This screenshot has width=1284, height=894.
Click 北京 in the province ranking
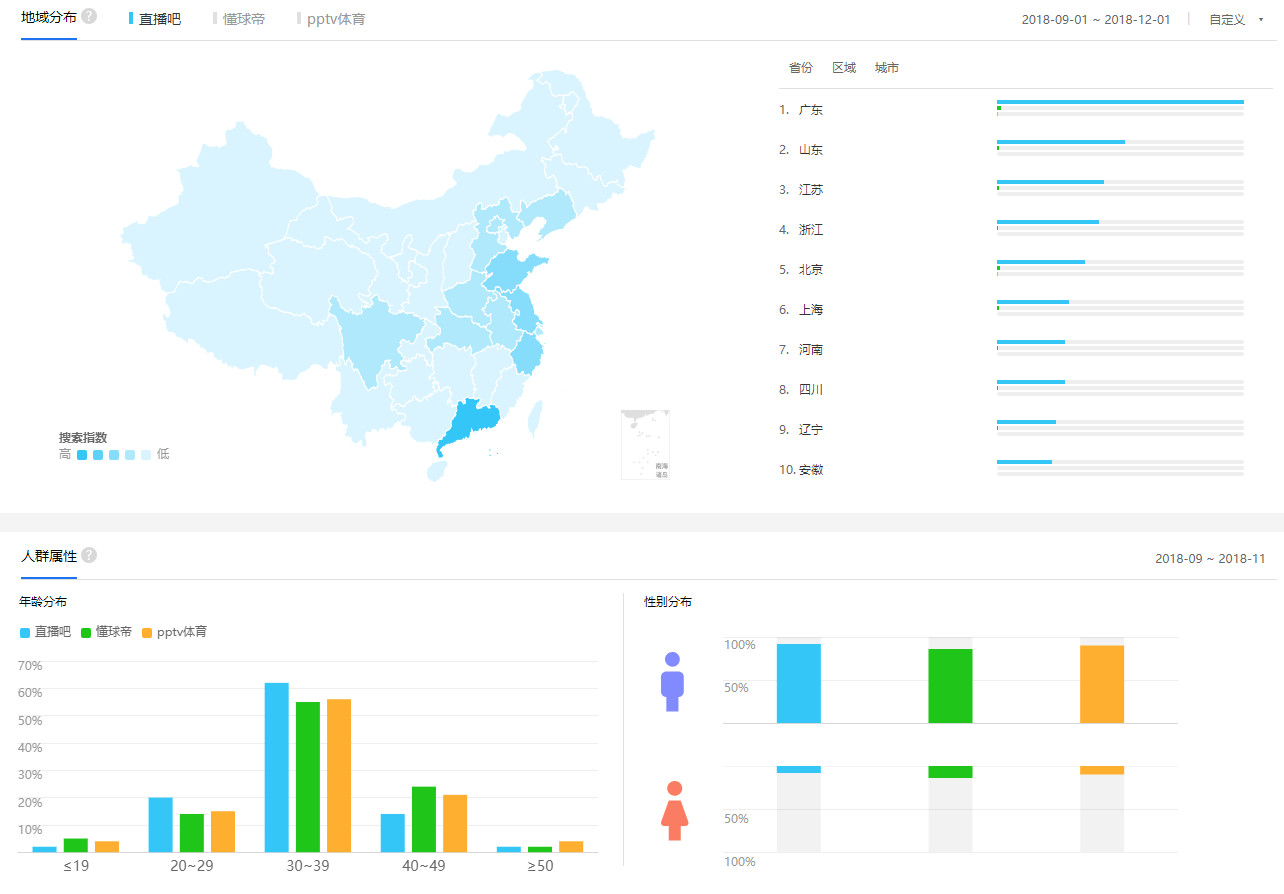(x=811, y=270)
